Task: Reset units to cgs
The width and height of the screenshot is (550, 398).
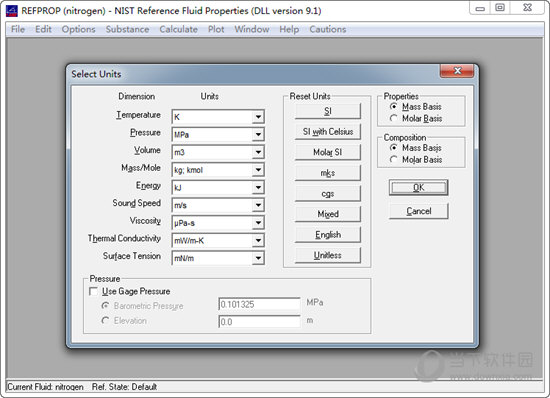Action: click(328, 194)
